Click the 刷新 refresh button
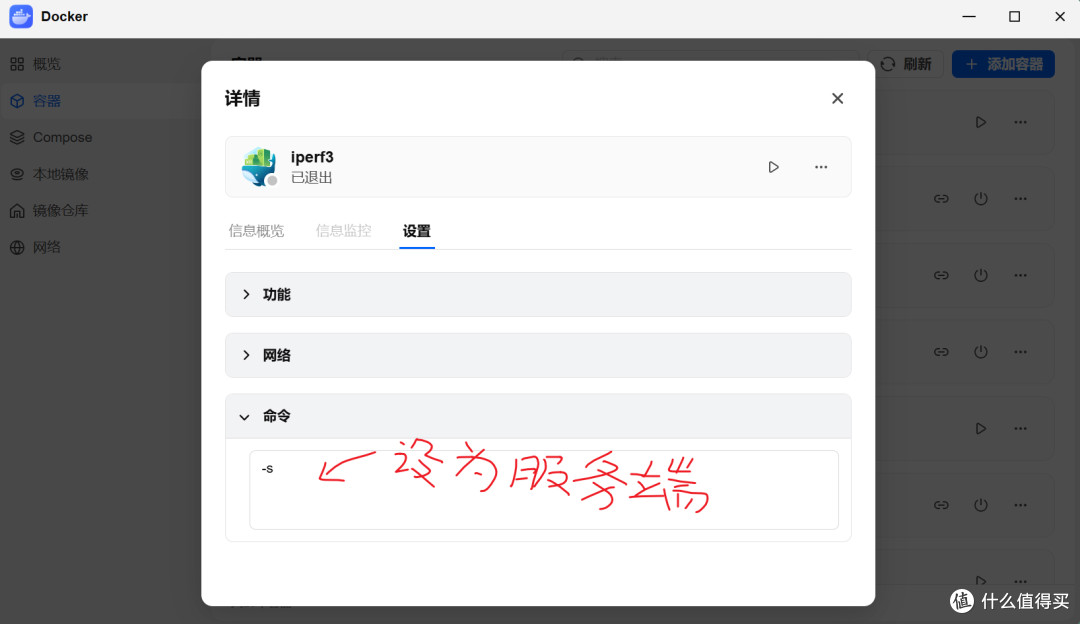 (906, 64)
